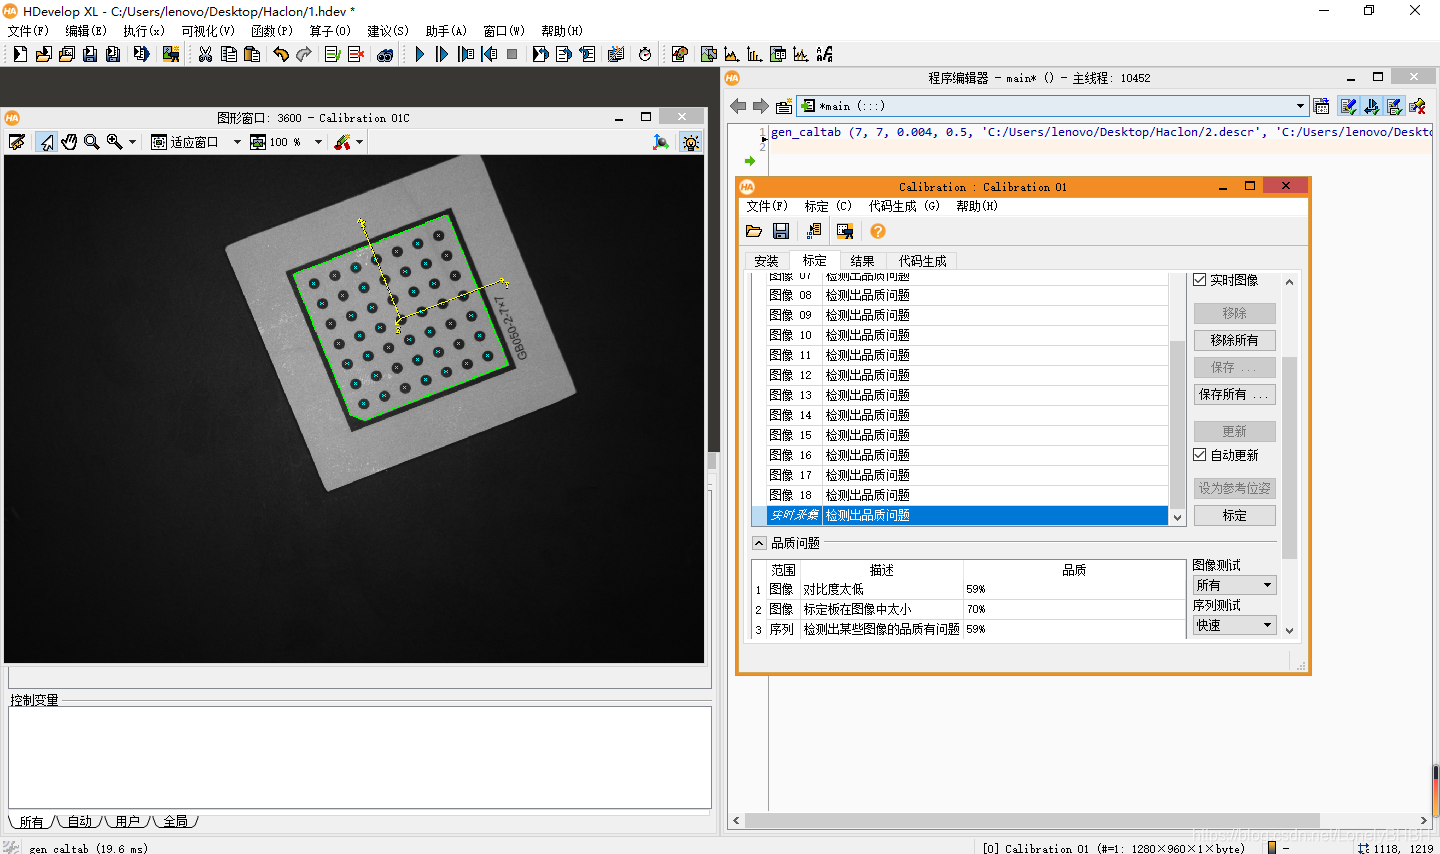Viewport: 1440px width, 854px height.
Task: Click the Run program play icon
Action: pos(419,54)
